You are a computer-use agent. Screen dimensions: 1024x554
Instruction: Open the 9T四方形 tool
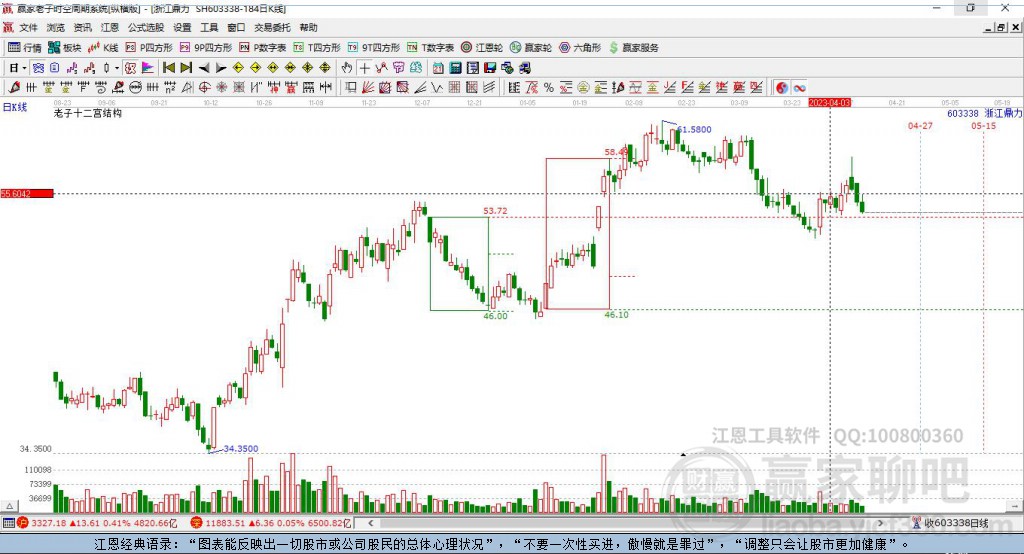[x=374, y=48]
